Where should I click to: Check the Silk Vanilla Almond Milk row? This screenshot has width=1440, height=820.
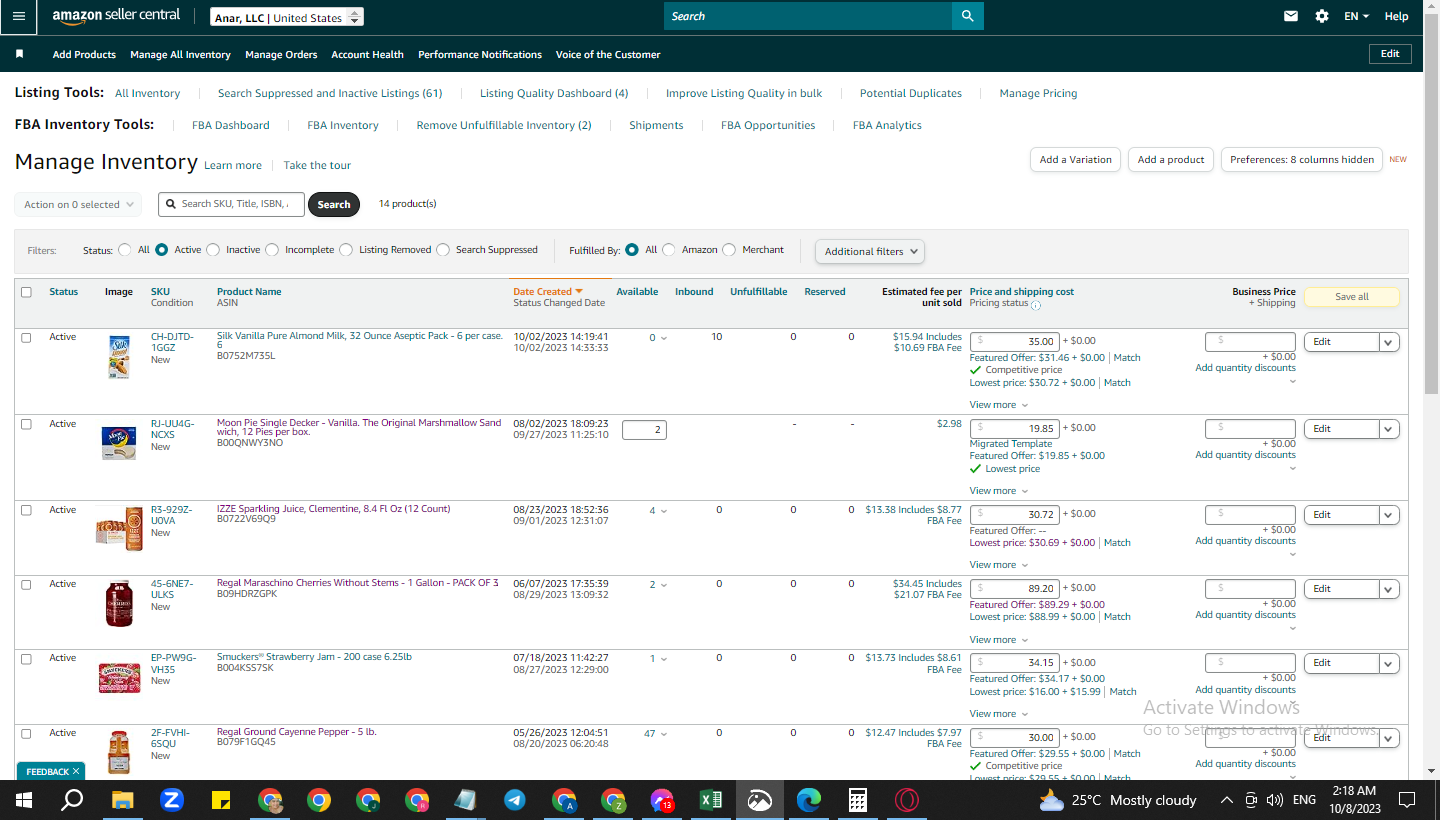[26, 338]
